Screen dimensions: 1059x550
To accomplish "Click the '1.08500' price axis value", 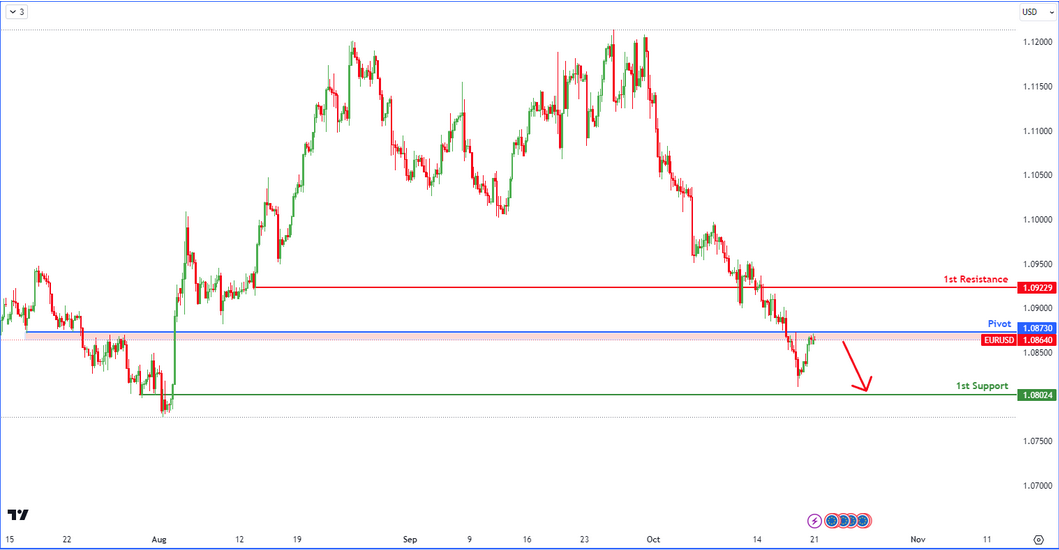I will click(1037, 353).
